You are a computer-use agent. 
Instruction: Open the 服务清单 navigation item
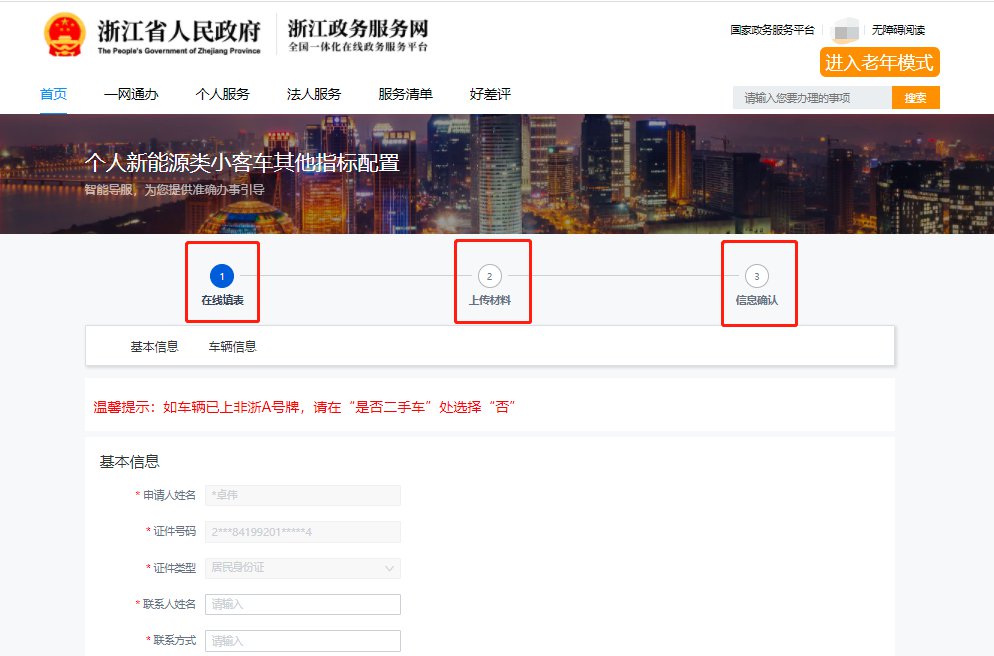[405, 95]
